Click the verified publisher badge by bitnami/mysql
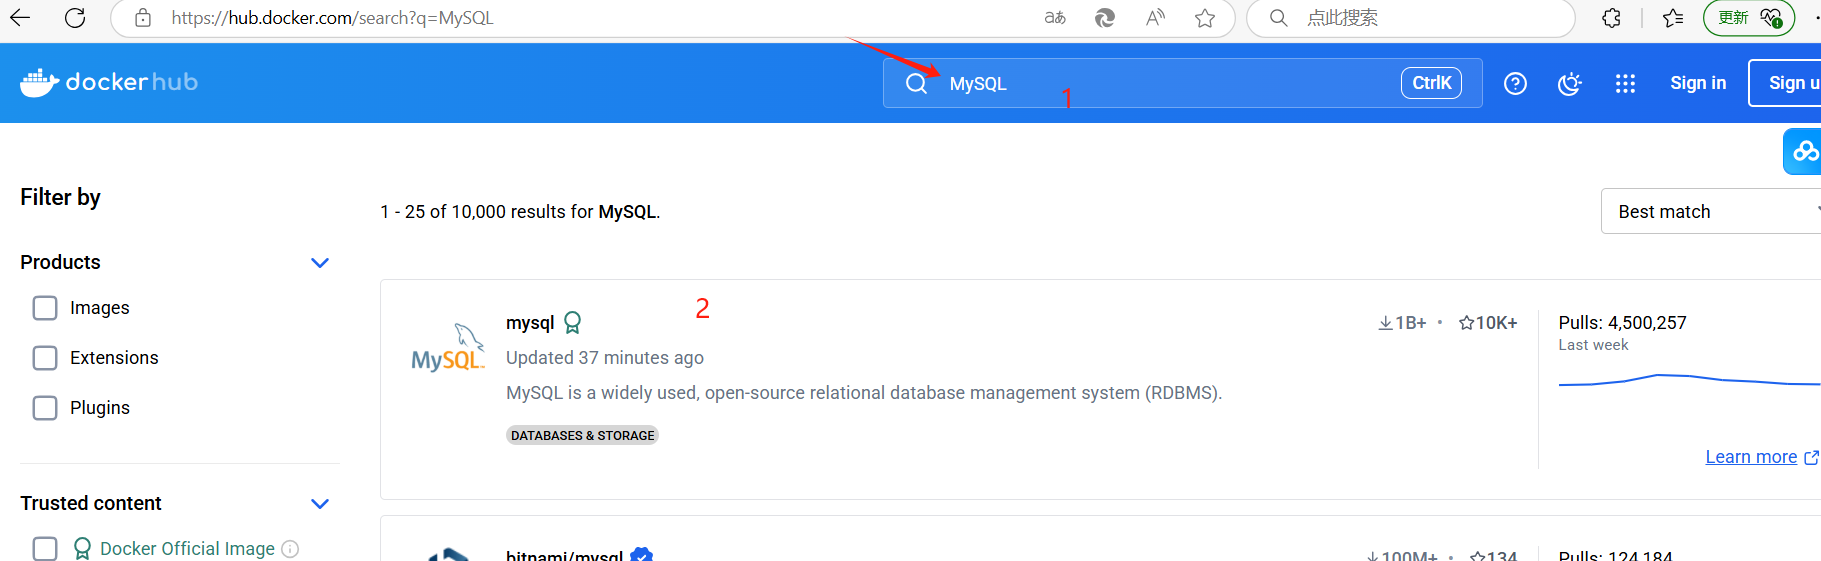This screenshot has height=561, width=1821. click(x=642, y=555)
